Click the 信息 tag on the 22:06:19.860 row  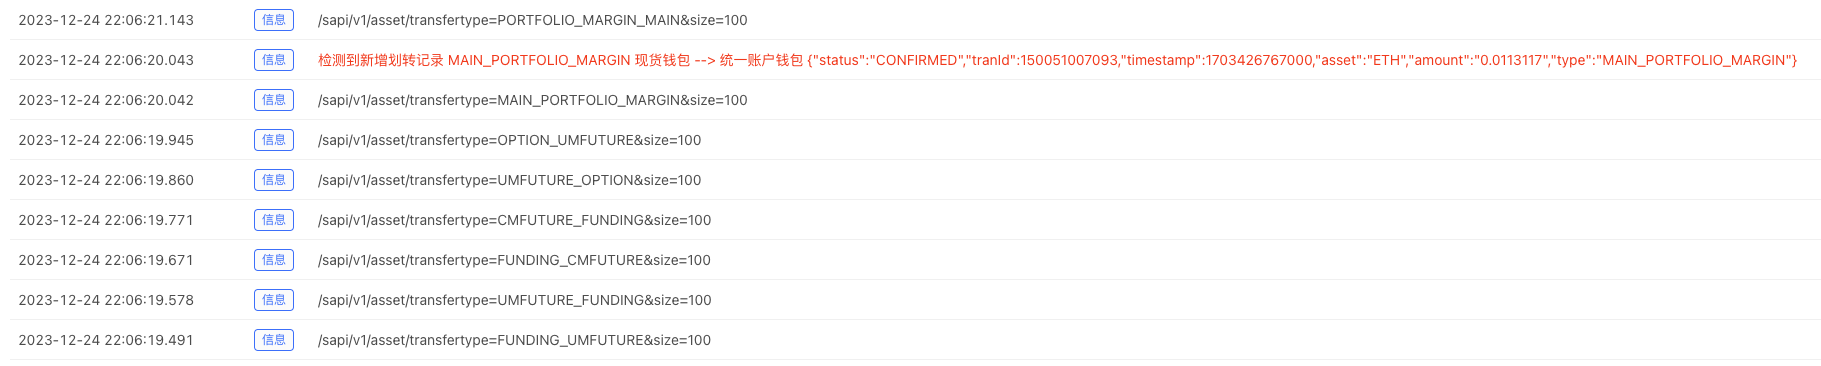coord(274,180)
